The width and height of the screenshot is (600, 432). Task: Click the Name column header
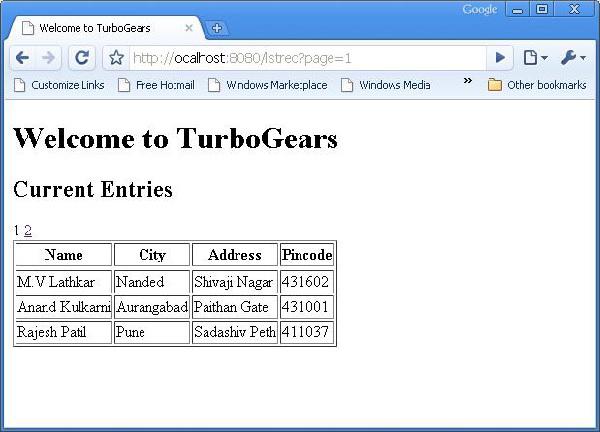pyautogui.click(x=64, y=254)
